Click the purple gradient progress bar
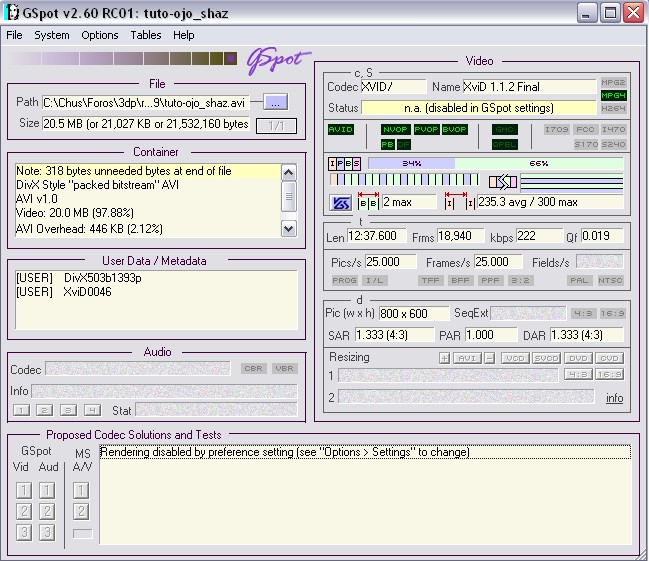Image resolution: width=649 pixels, height=561 pixels. [x=123, y=58]
